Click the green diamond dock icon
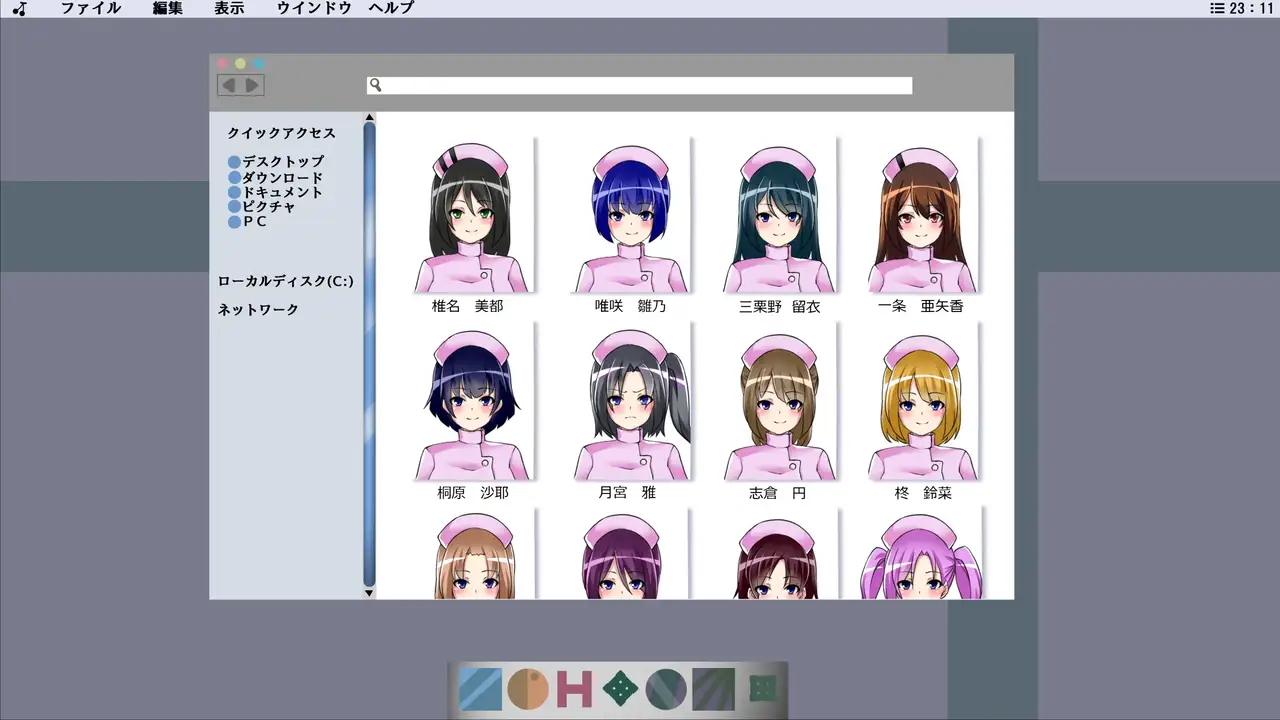Viewport: 1280px width, 720px height. pyautogui.click(x=620, y=690)
